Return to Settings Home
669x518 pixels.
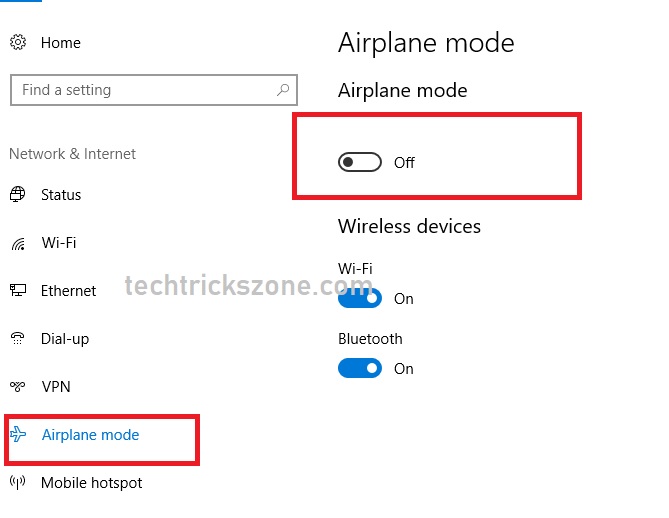pos(61,43)
